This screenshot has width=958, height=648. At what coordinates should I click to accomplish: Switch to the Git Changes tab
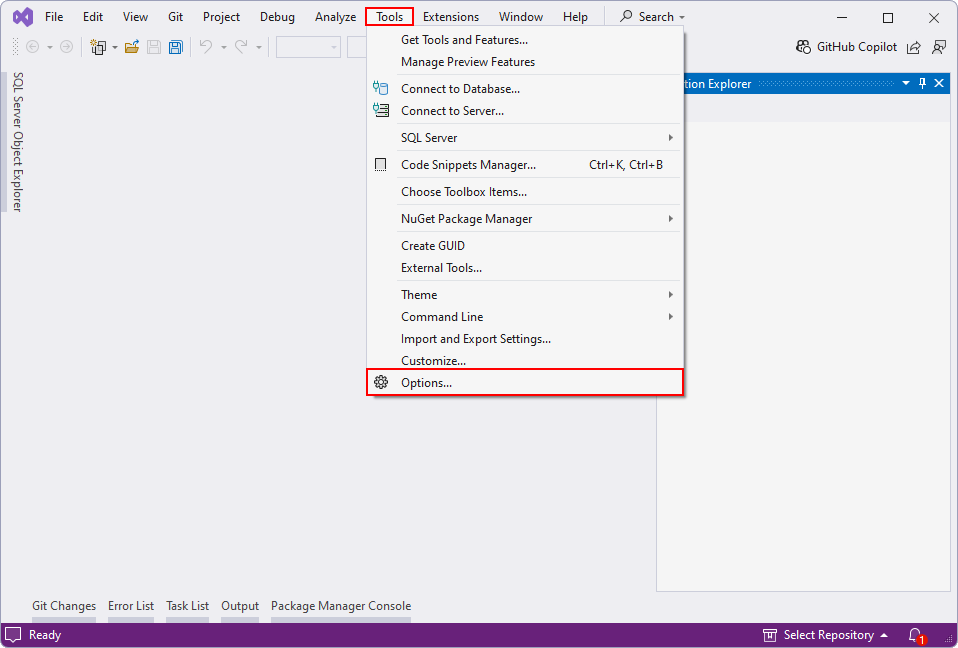coord(63,605)
